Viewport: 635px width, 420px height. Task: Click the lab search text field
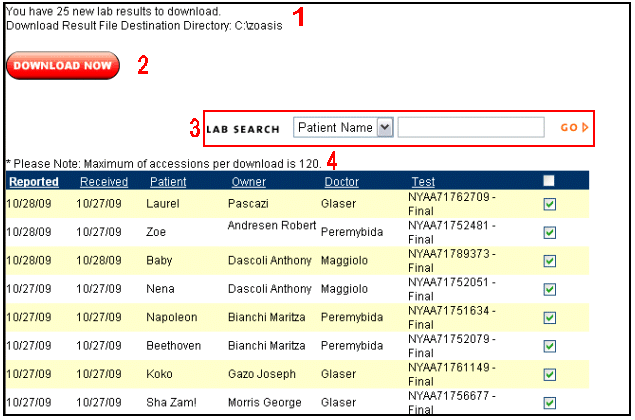pos(471,128)
